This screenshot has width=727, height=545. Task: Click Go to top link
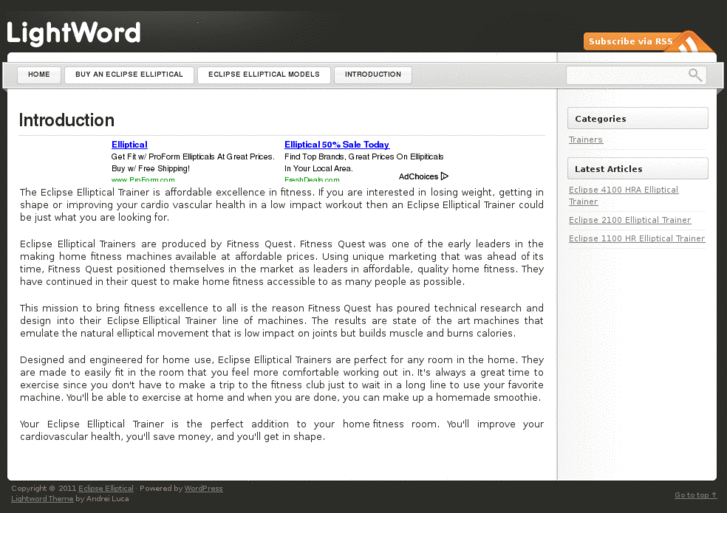[695, 495]
